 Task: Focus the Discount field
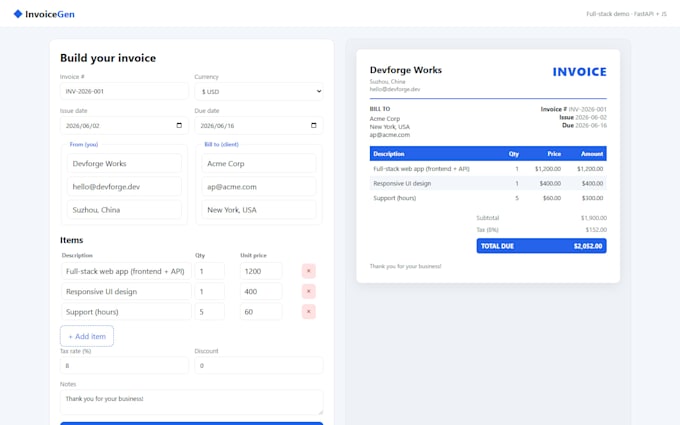(258, 366)
